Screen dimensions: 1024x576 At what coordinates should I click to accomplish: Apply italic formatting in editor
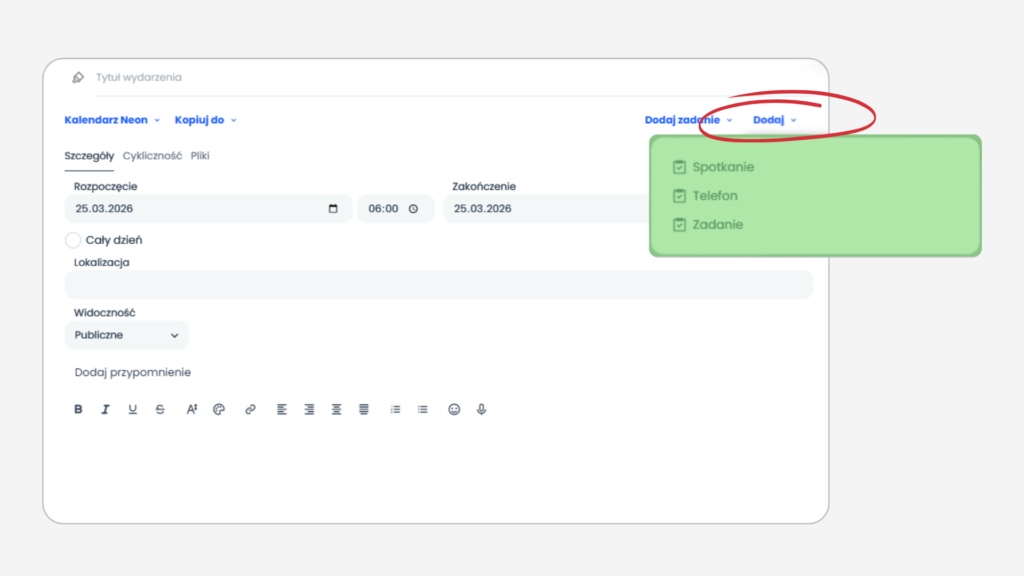(x=105, y=409)
